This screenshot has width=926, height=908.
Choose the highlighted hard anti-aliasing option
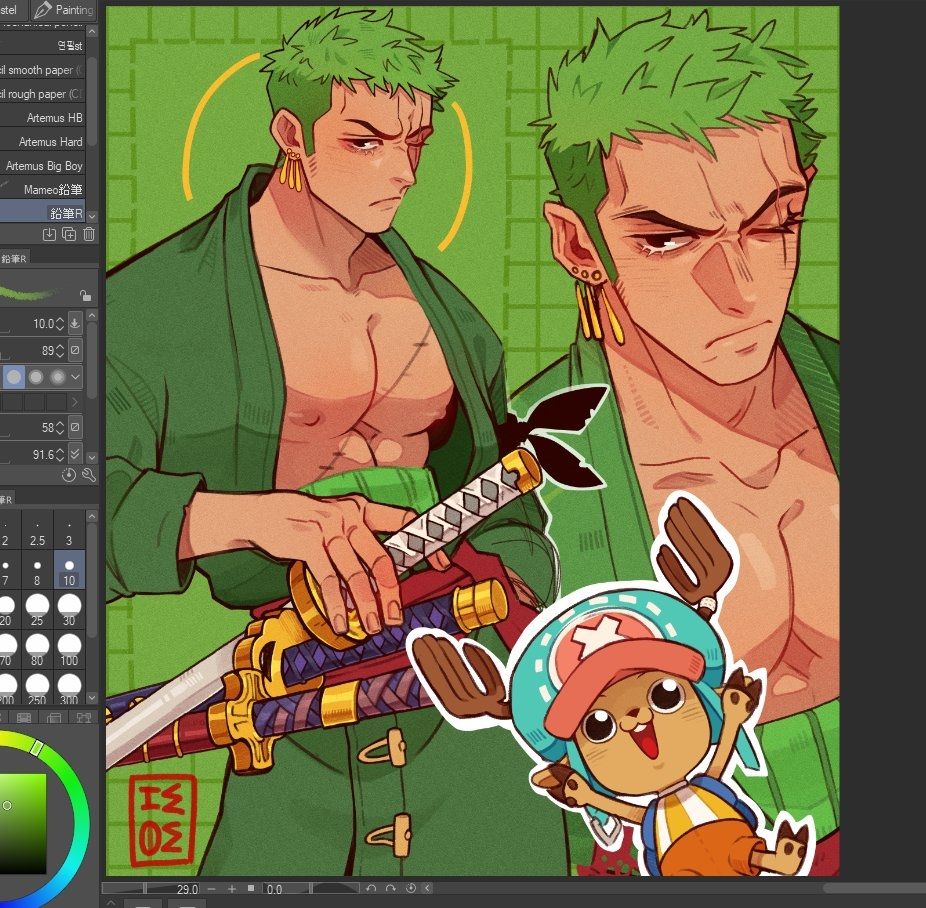[x=14, y=377]
